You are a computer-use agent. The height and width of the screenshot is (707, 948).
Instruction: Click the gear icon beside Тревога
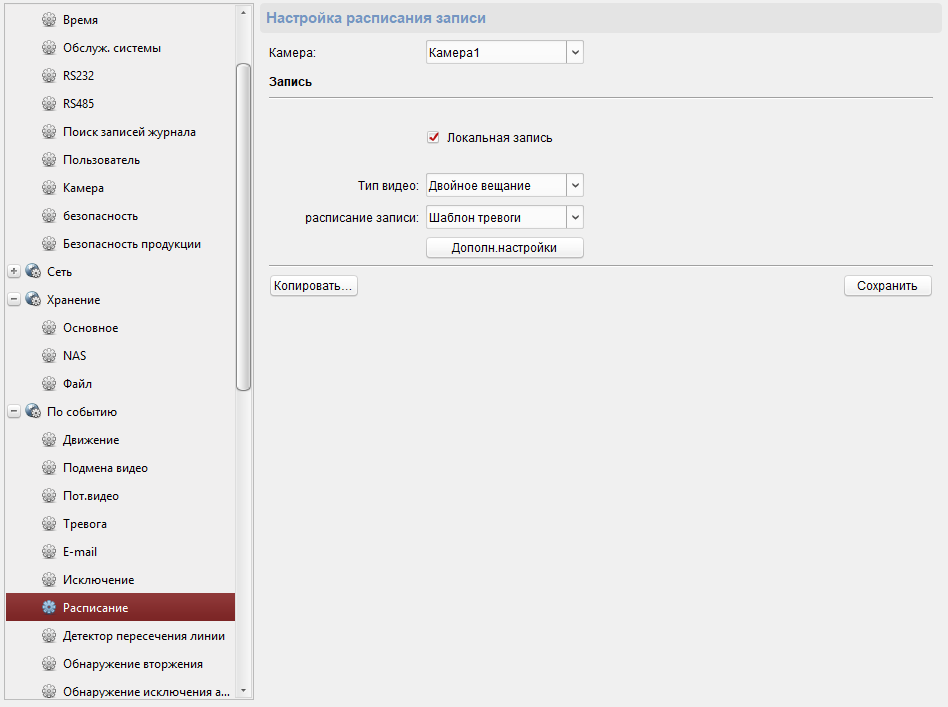(49, 524)
